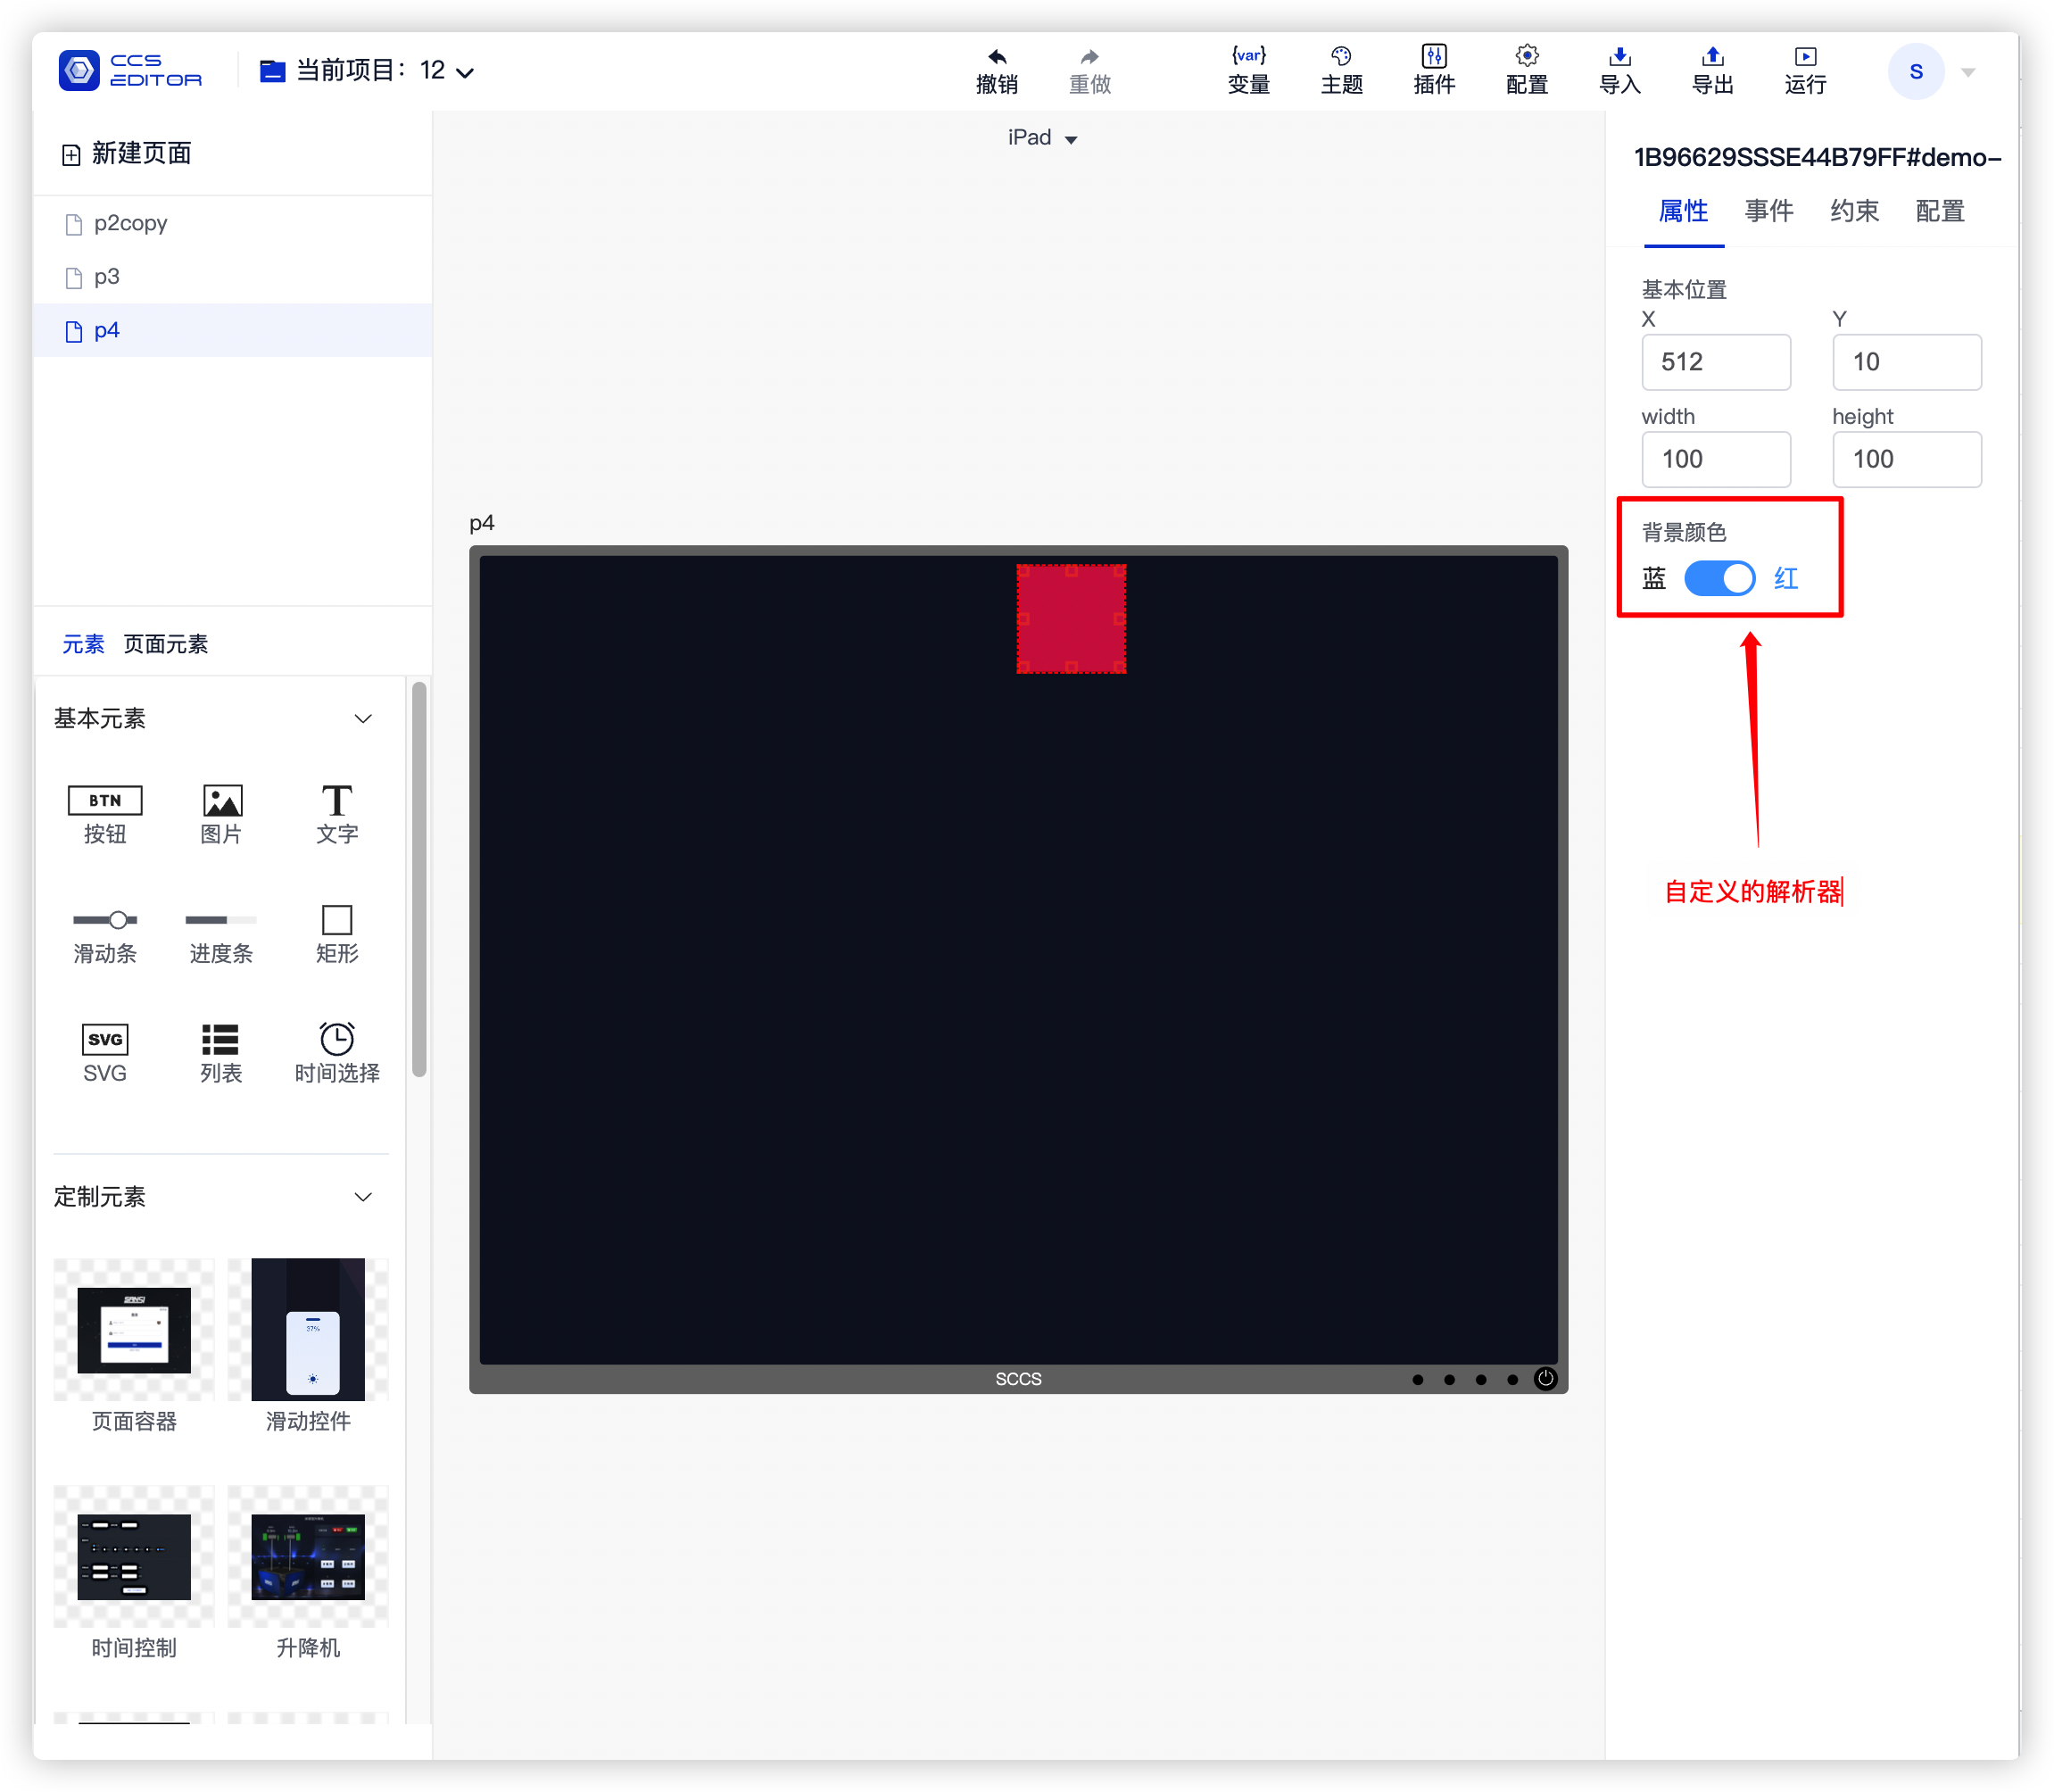Select the 滑动控件 custom element thumbnail
2054x1792 pixels.
pos(308,1330)
